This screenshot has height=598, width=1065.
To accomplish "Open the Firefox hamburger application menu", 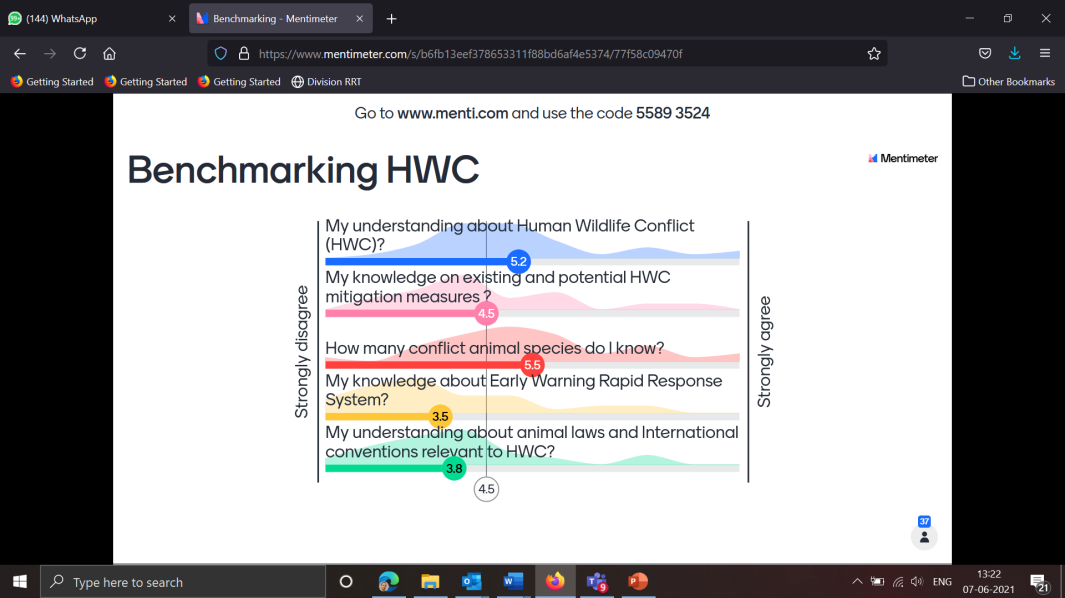I will click(x=1045, y=54).
